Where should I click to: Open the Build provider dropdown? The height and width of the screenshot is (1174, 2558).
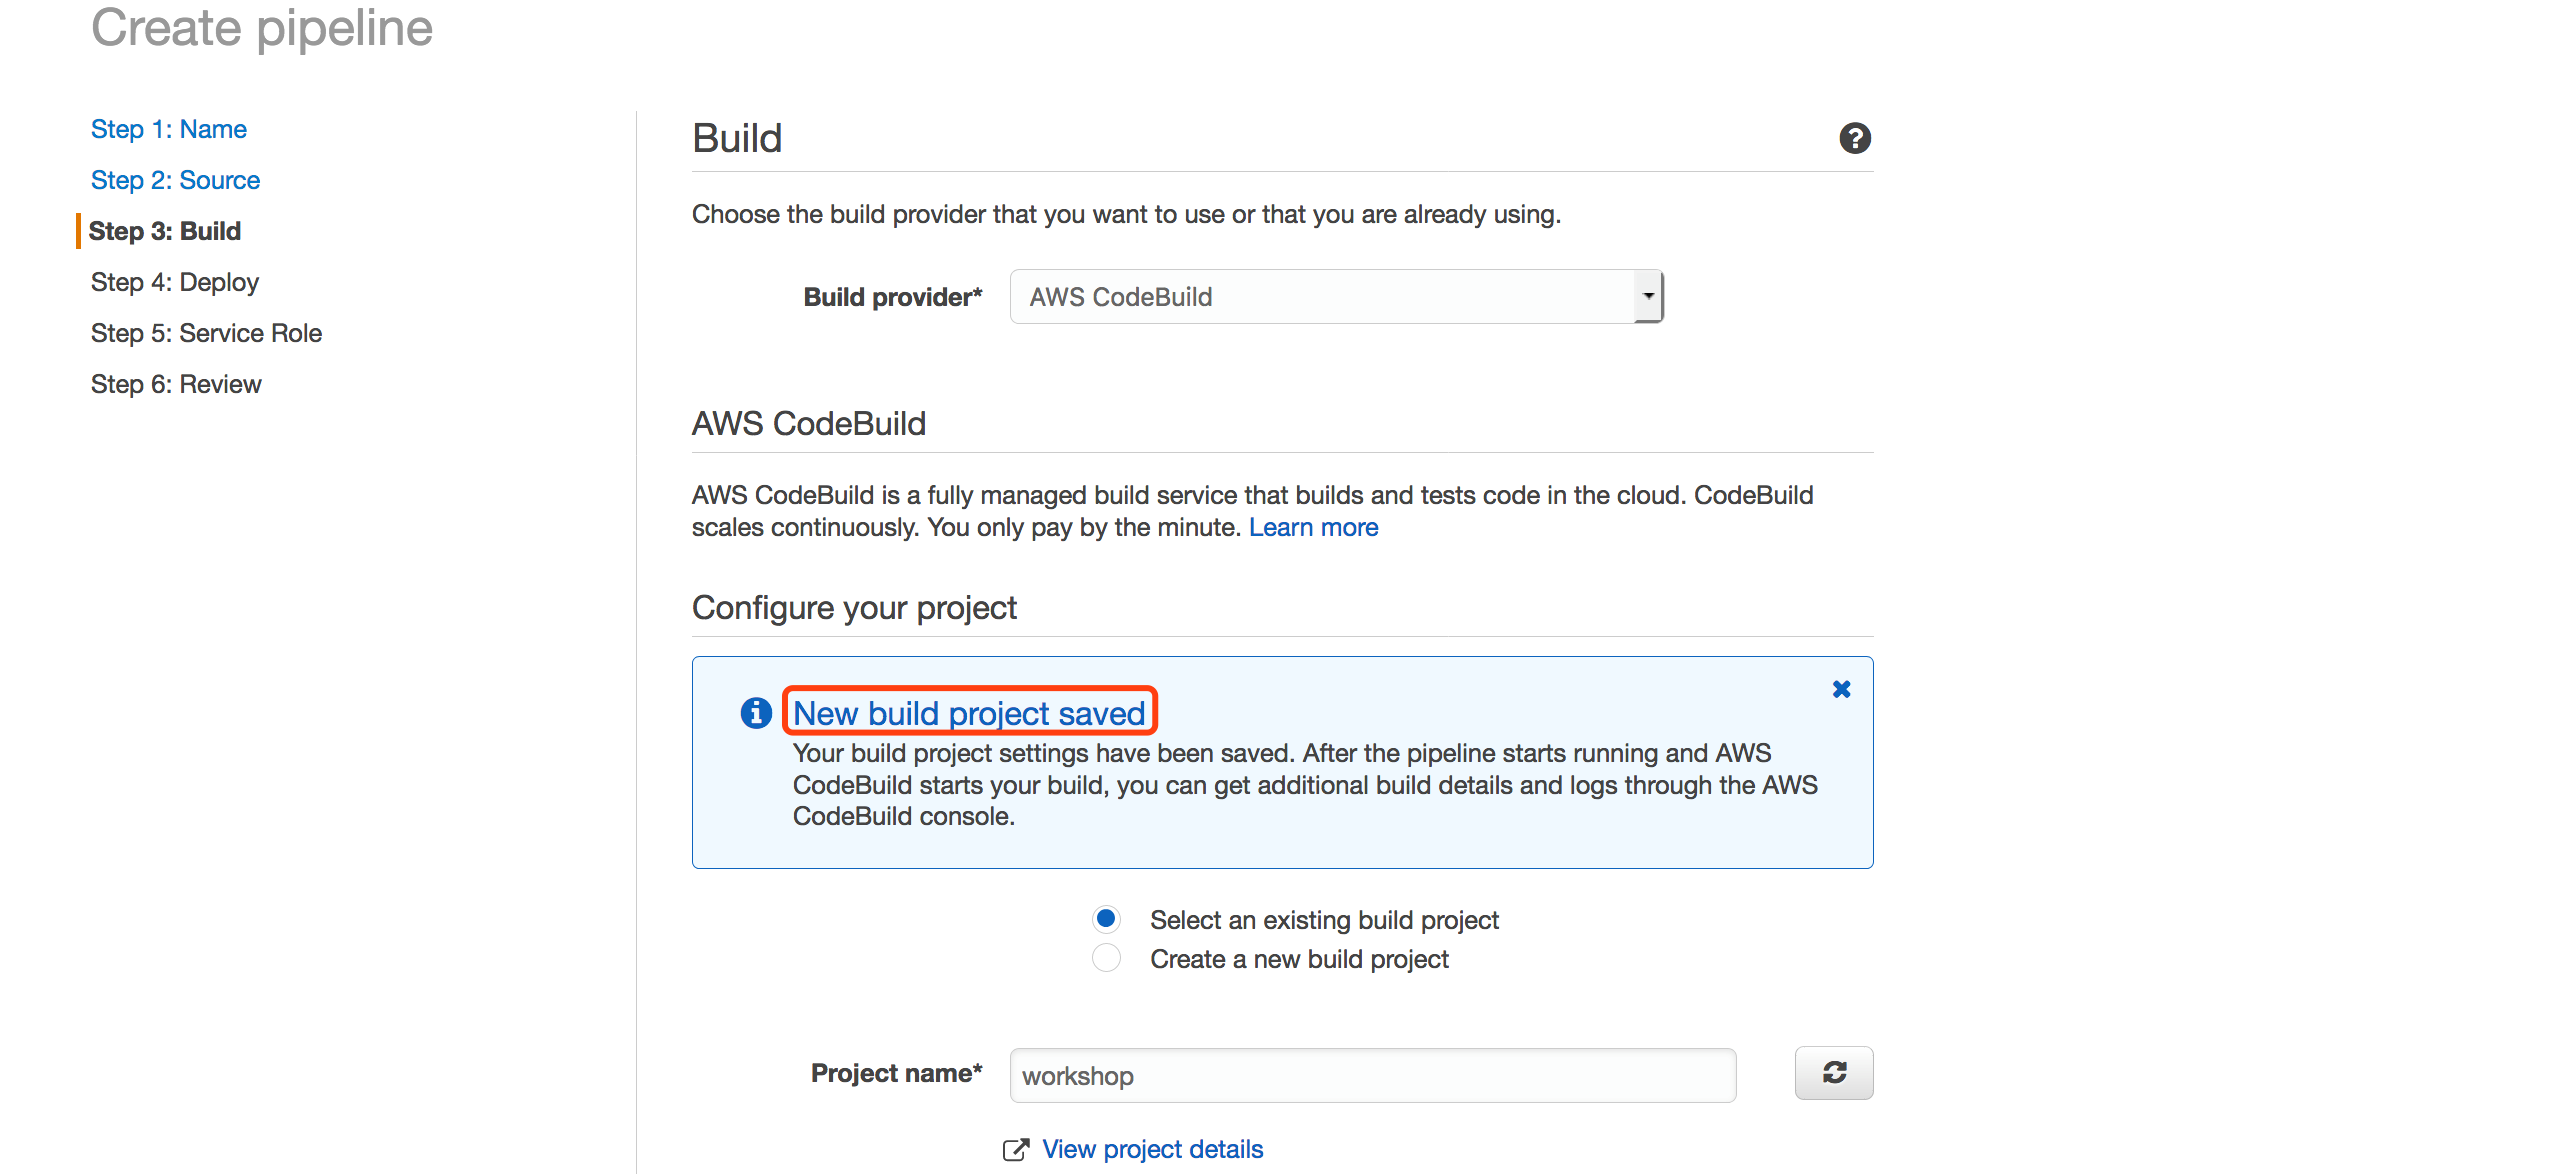click(1336, 296)
